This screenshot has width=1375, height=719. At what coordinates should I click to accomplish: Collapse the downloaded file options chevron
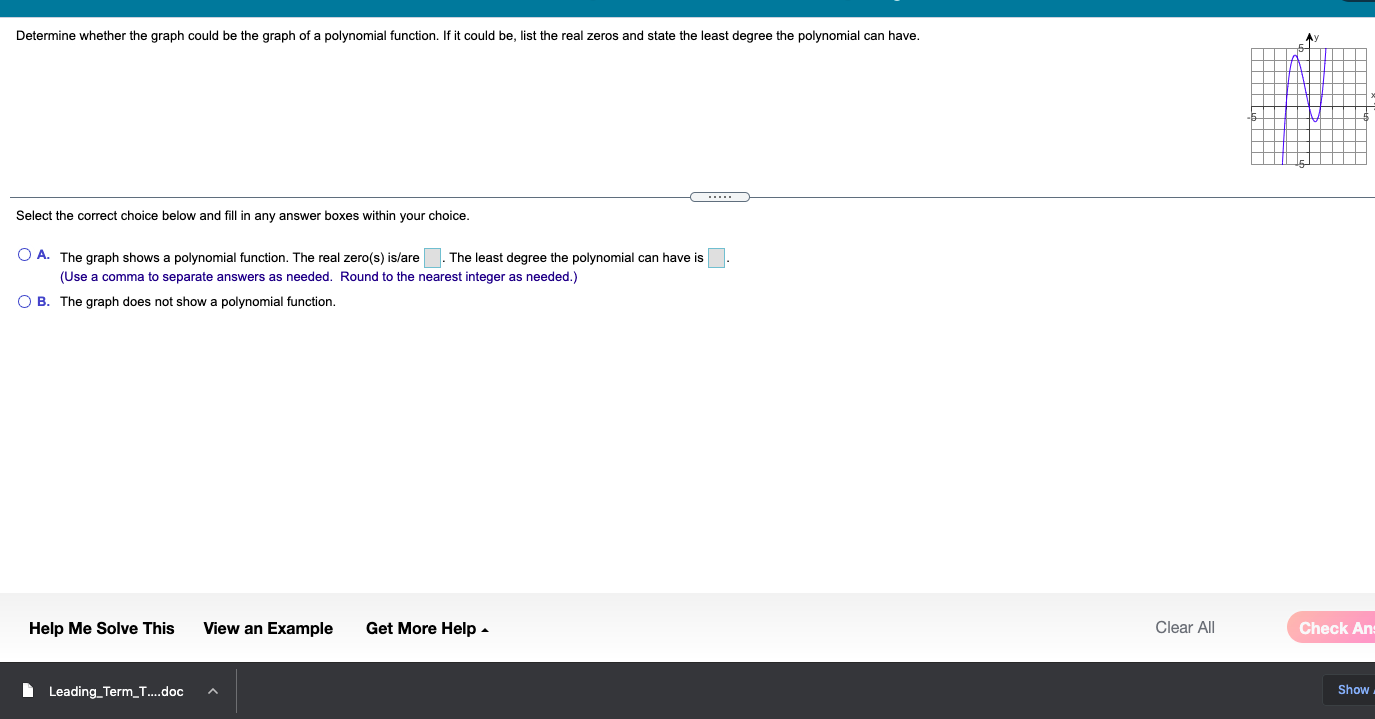click(211, 691)
